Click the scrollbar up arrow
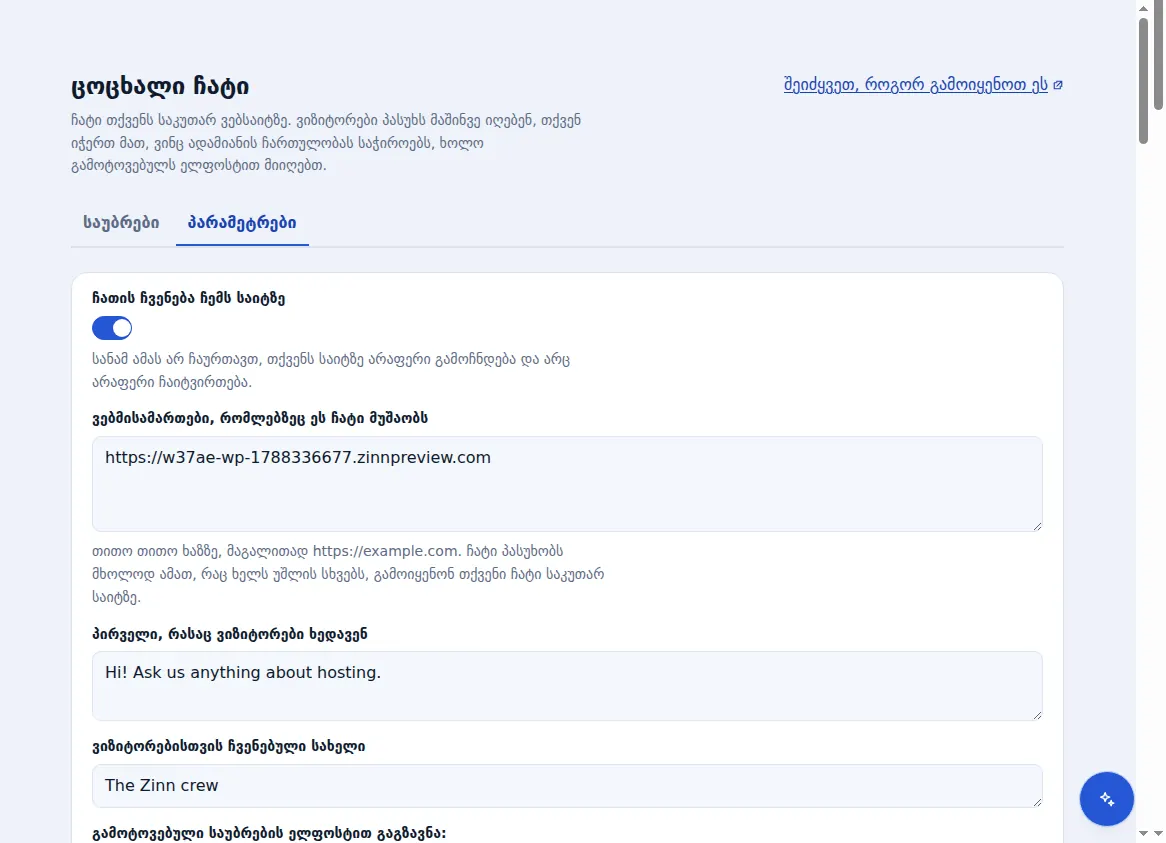 (1144, 8)
